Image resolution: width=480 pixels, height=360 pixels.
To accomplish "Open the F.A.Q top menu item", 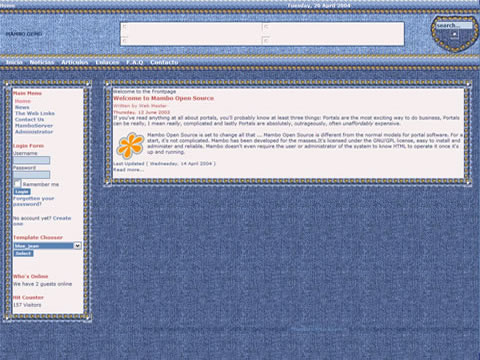I will pyautogui.click(x=135, y=62).
